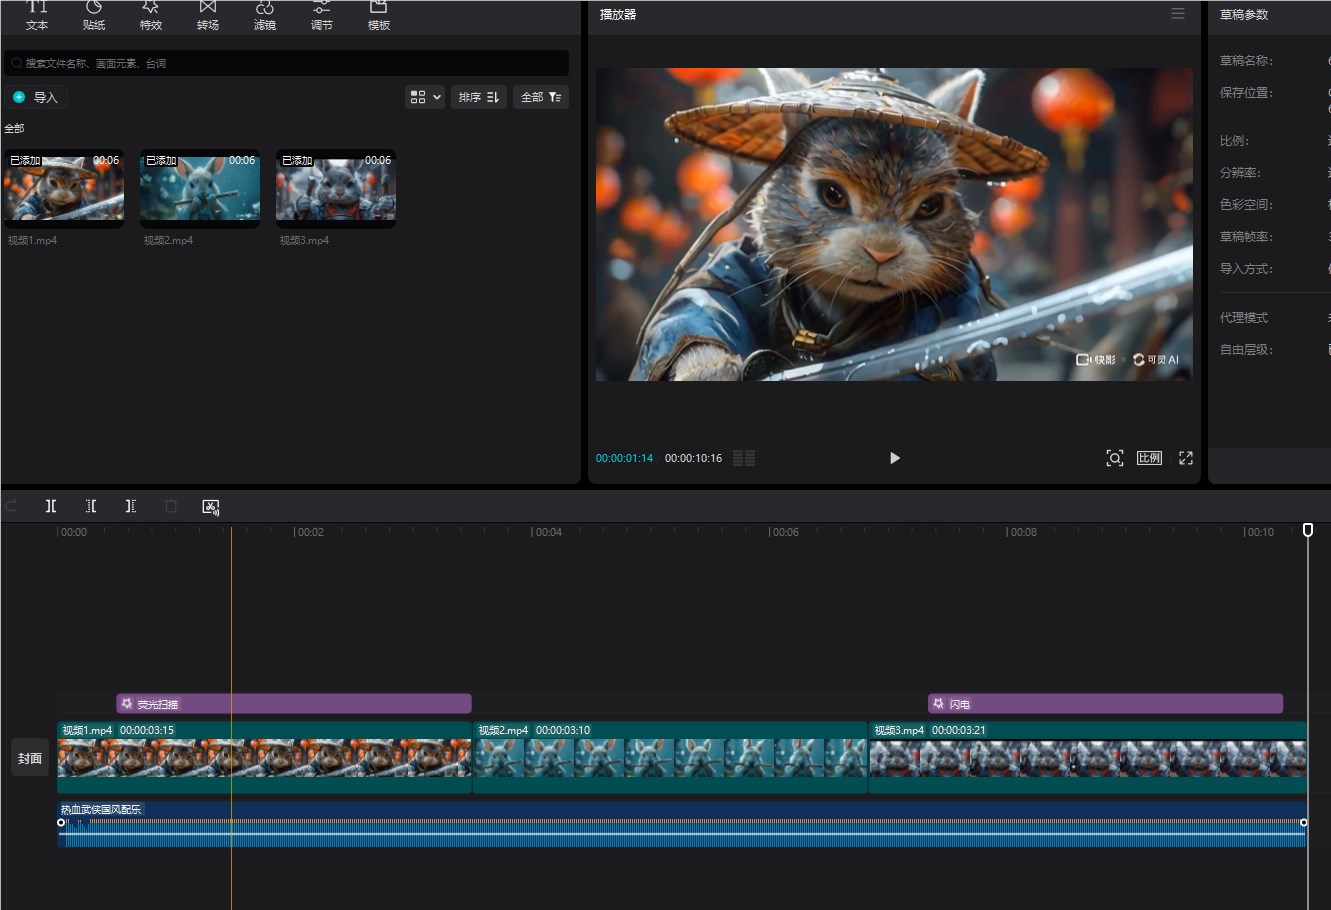Select the 视频2.mp4 media thumbnail
This screenshot has height=910, width=1331.
(200, 187)
